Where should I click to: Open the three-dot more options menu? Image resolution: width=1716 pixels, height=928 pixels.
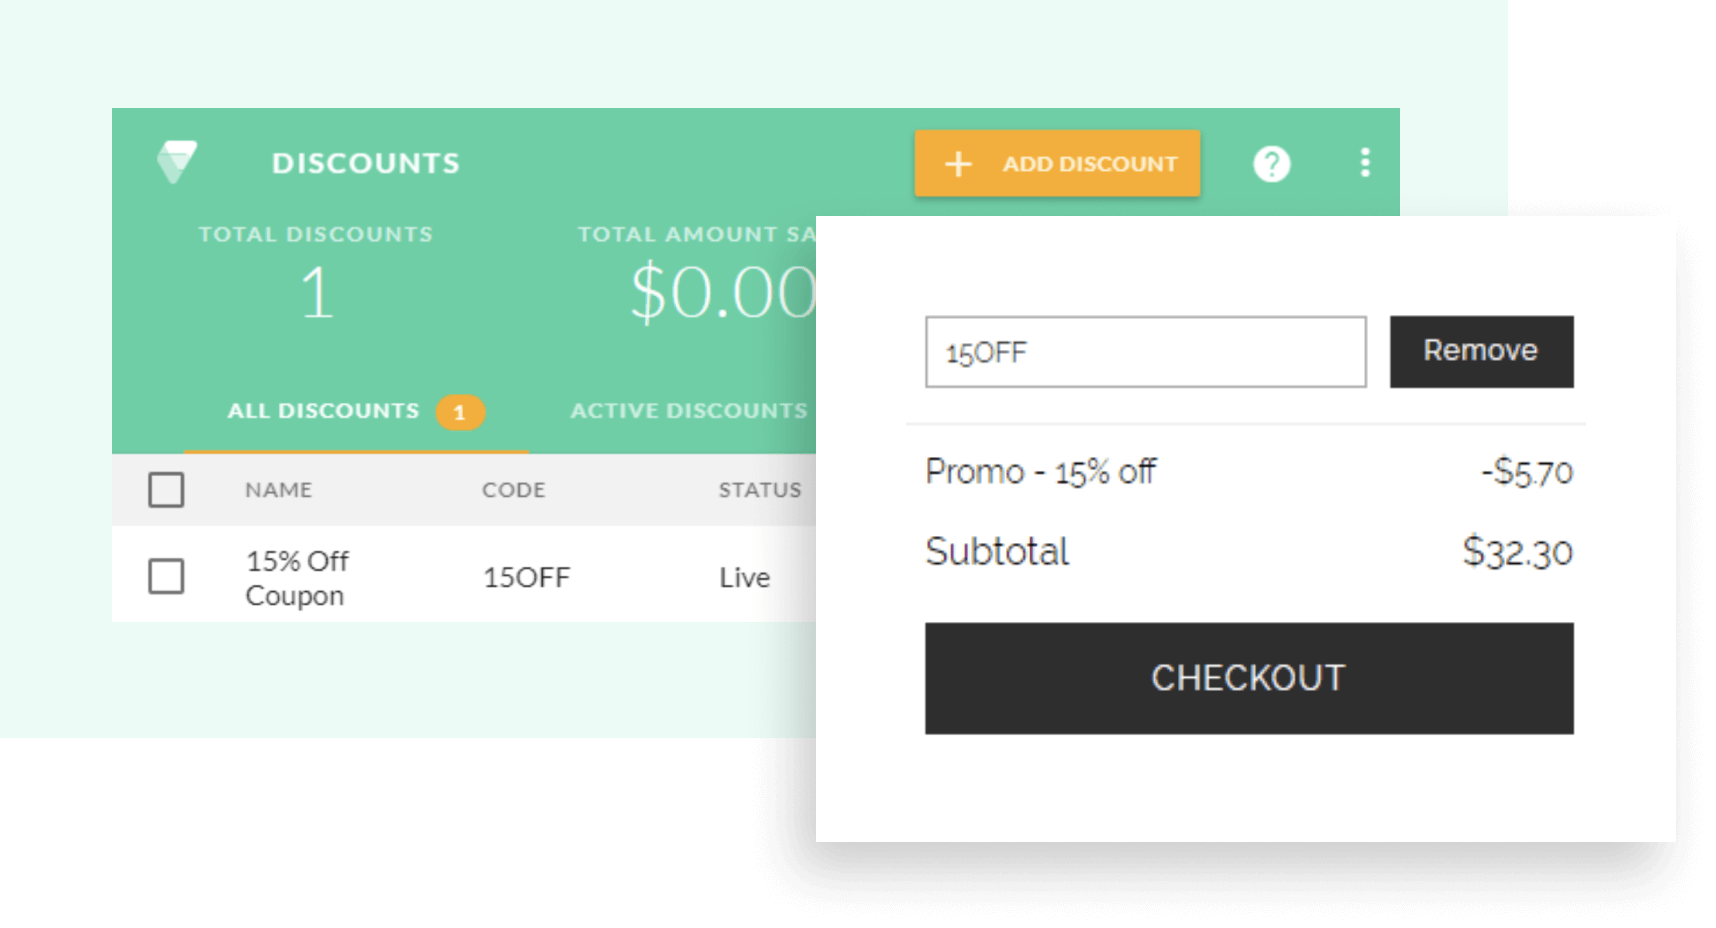pyautogui.click(x=1364, y=163)
